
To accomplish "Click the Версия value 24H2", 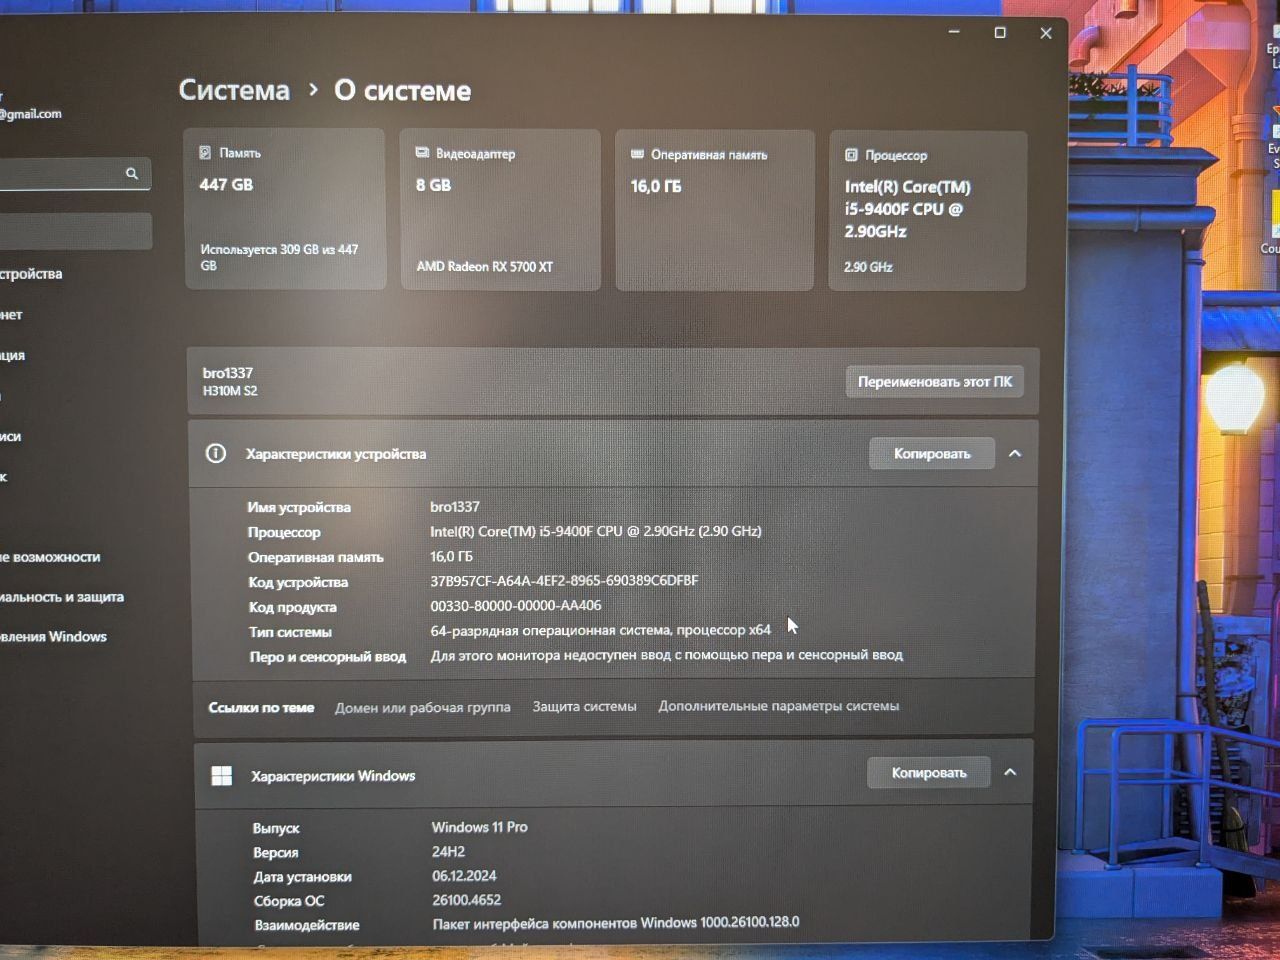I will (x=448, y=852).
